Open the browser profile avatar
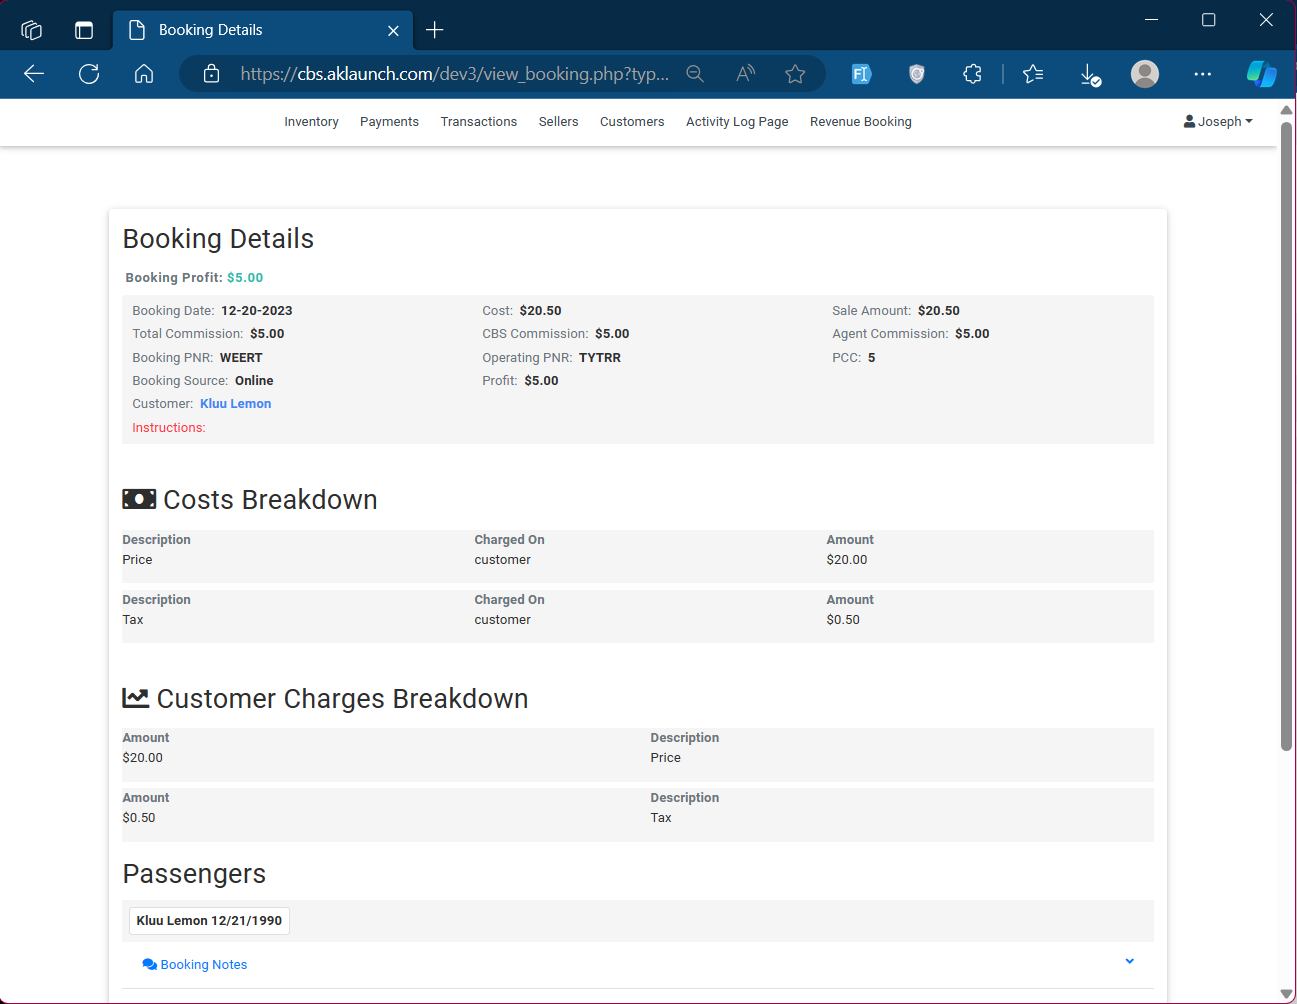 pos(1145,74)
